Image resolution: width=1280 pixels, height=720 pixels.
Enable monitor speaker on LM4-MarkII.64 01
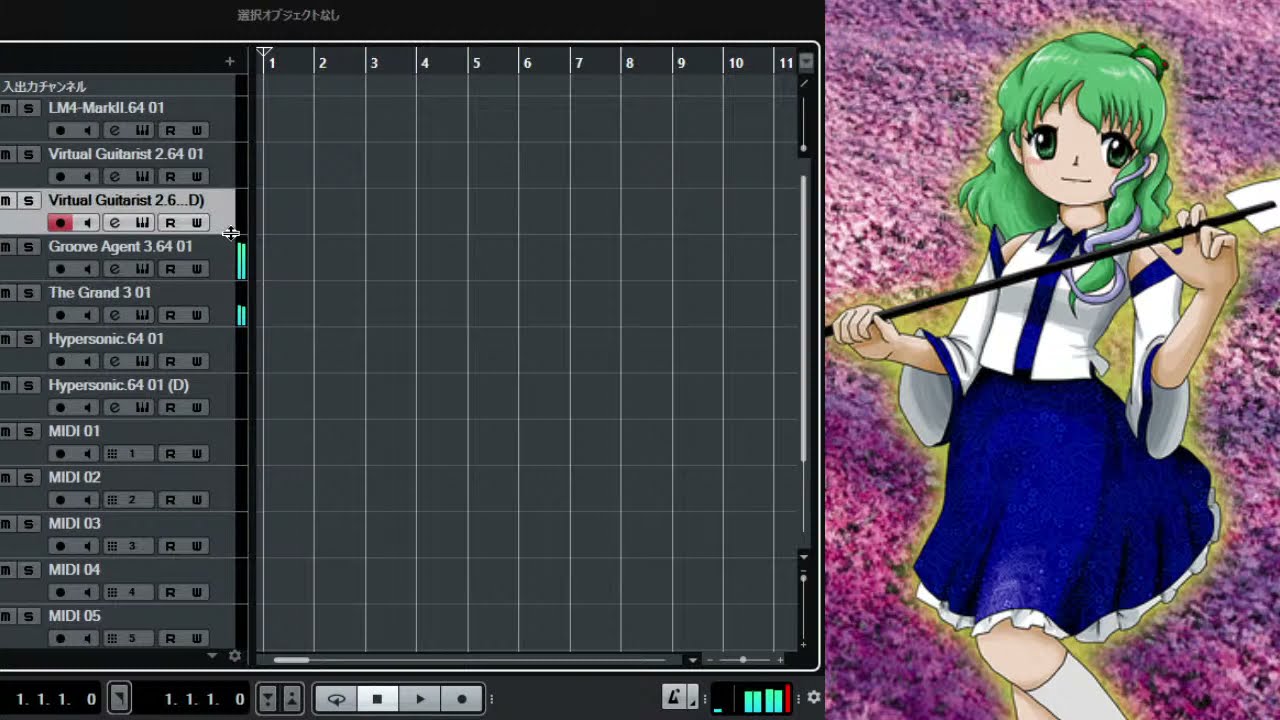click(87, 131)
